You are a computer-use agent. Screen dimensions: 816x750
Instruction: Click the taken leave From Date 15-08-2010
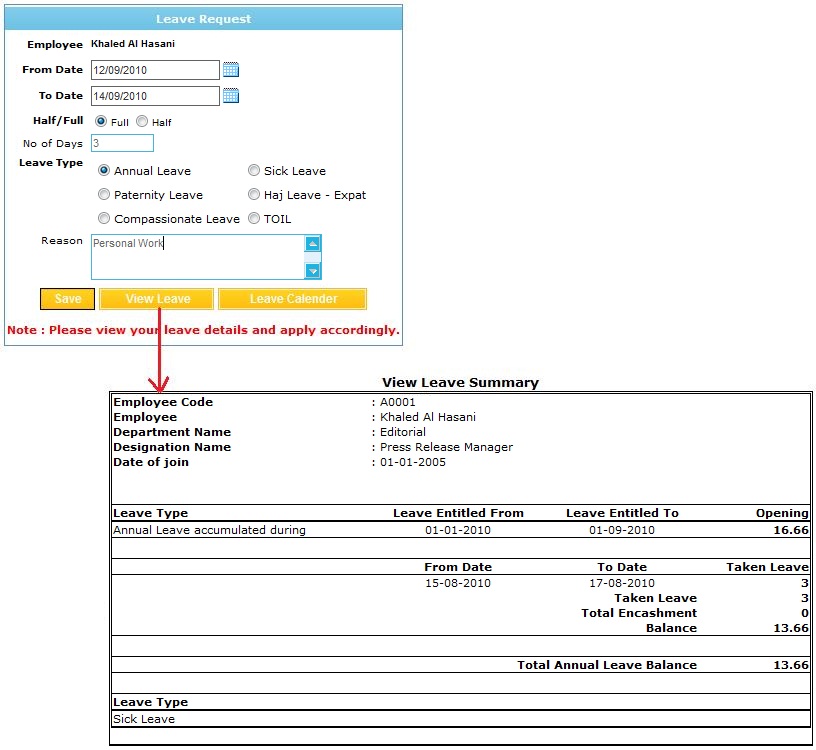click(458, 583)
